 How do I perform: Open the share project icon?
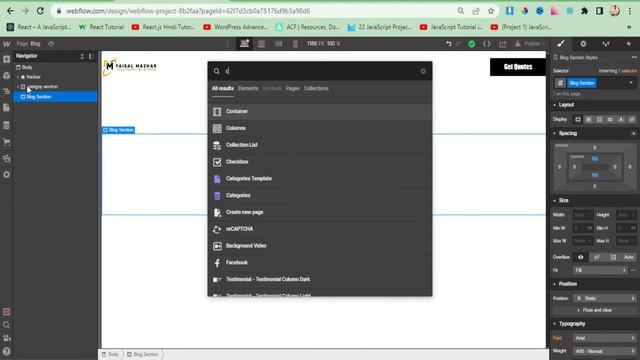[x=502, y=44]
